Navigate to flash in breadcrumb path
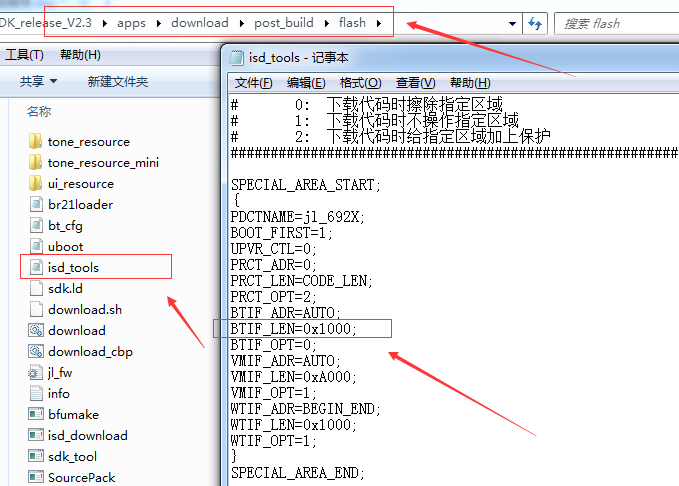Image resolution: width=679 pixels, height=486 pixels. (x=352, y=23)
